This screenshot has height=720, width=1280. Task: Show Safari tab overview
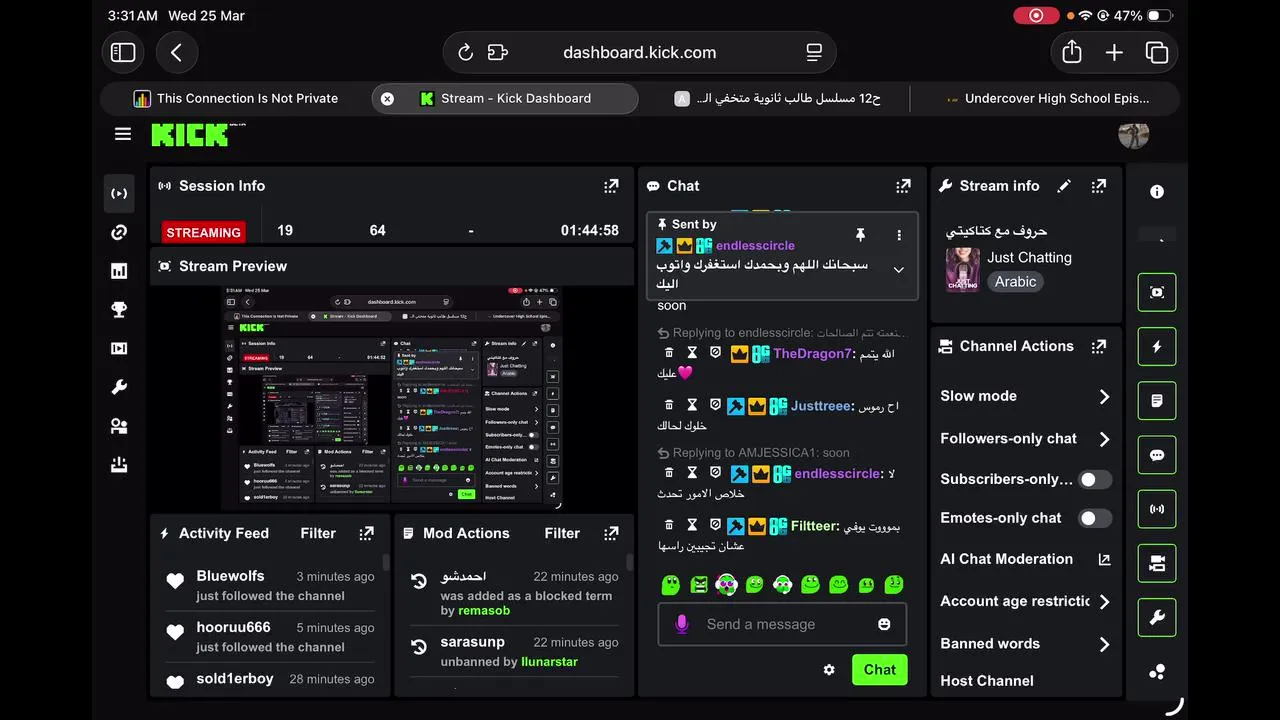pos(1157,53)
